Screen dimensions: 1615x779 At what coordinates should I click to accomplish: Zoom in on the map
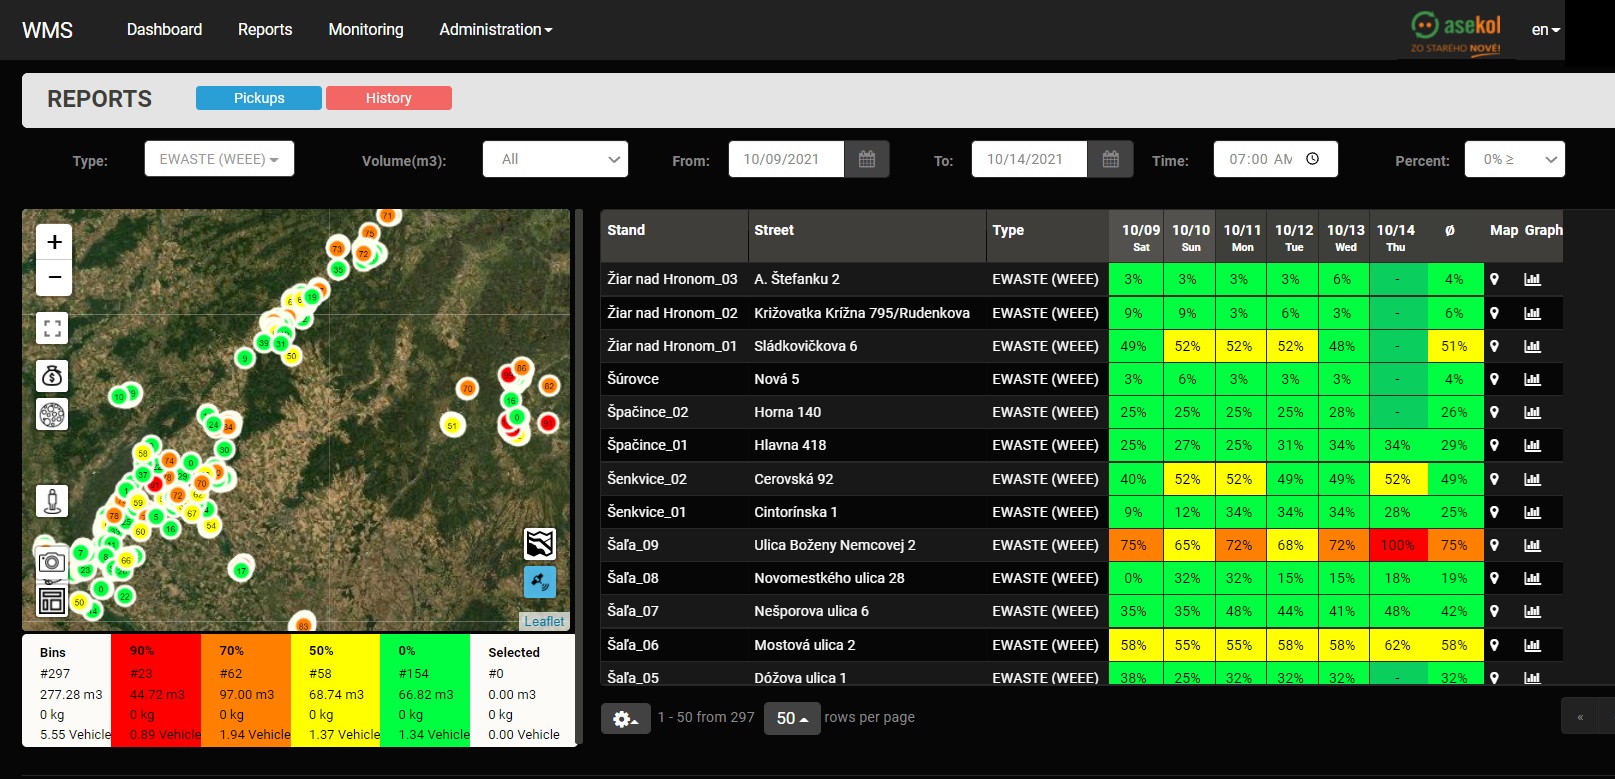(x=54, y=241)
